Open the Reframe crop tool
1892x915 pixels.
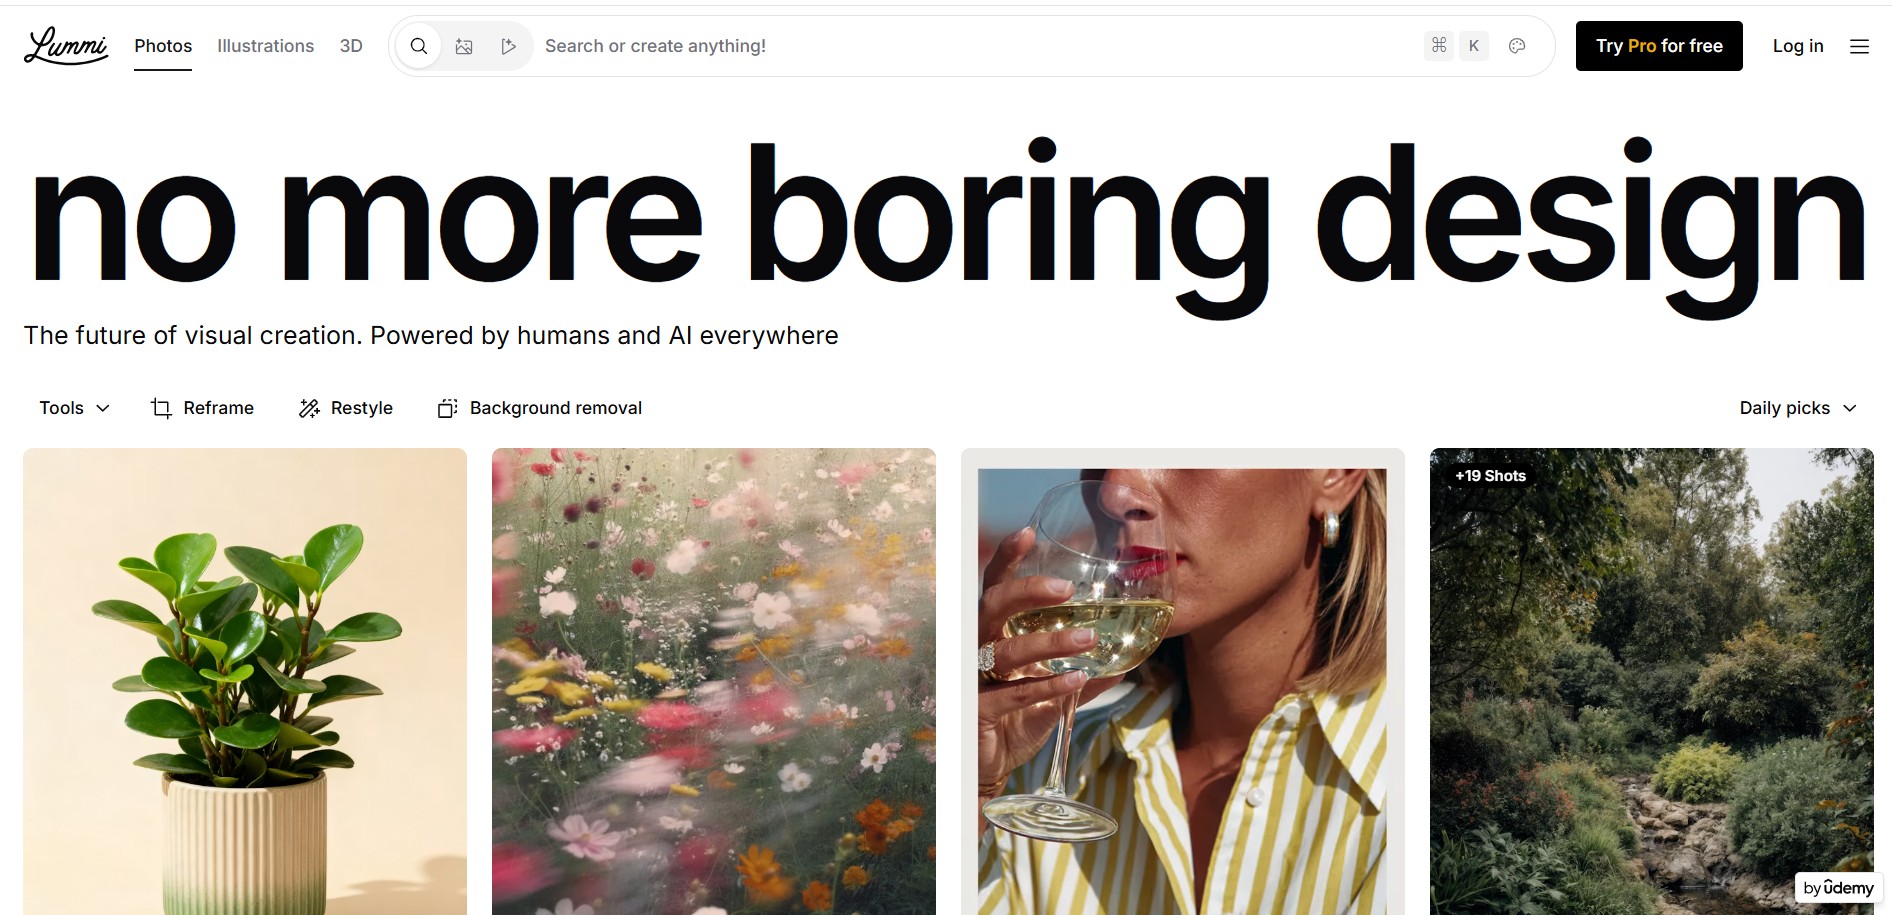coord(202,408)
